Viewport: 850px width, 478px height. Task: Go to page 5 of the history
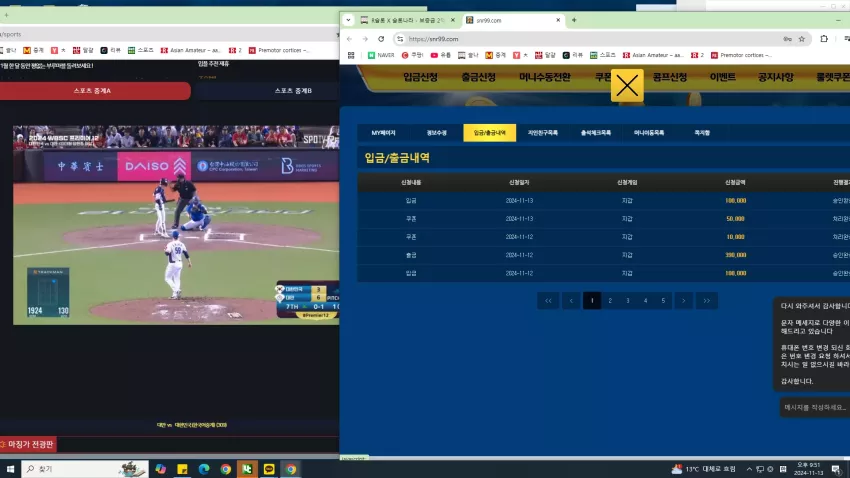[x=663, y=301]
